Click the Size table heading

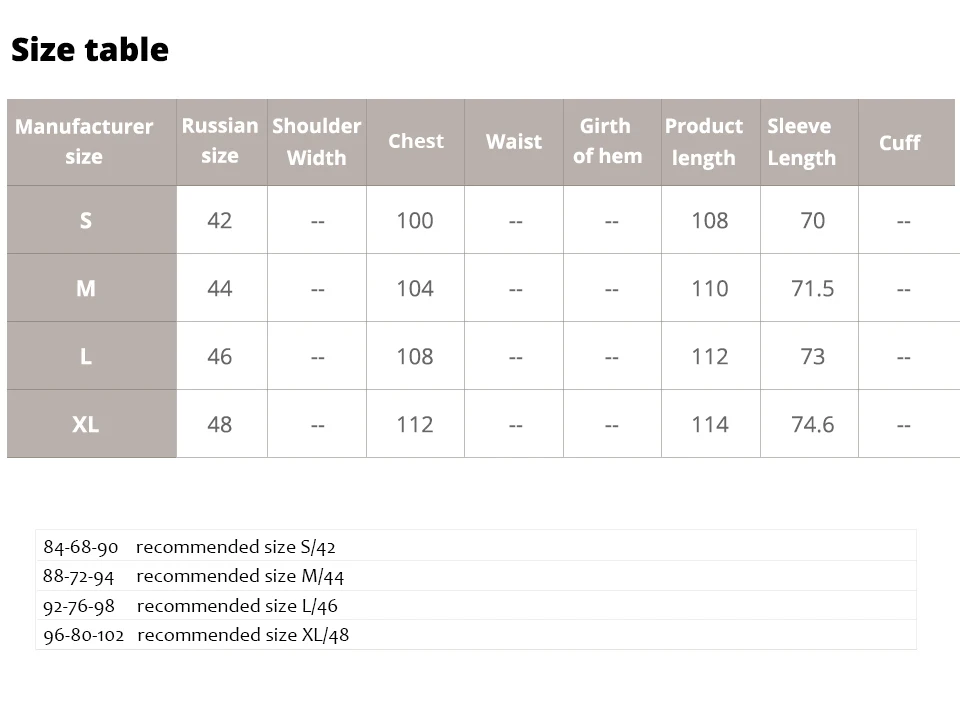tap(90, 50)
